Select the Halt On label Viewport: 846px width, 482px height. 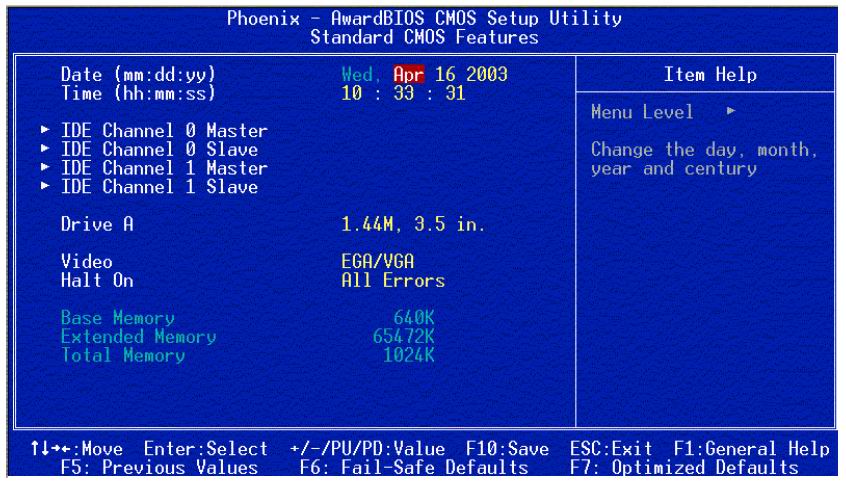[x=97, y=281]
